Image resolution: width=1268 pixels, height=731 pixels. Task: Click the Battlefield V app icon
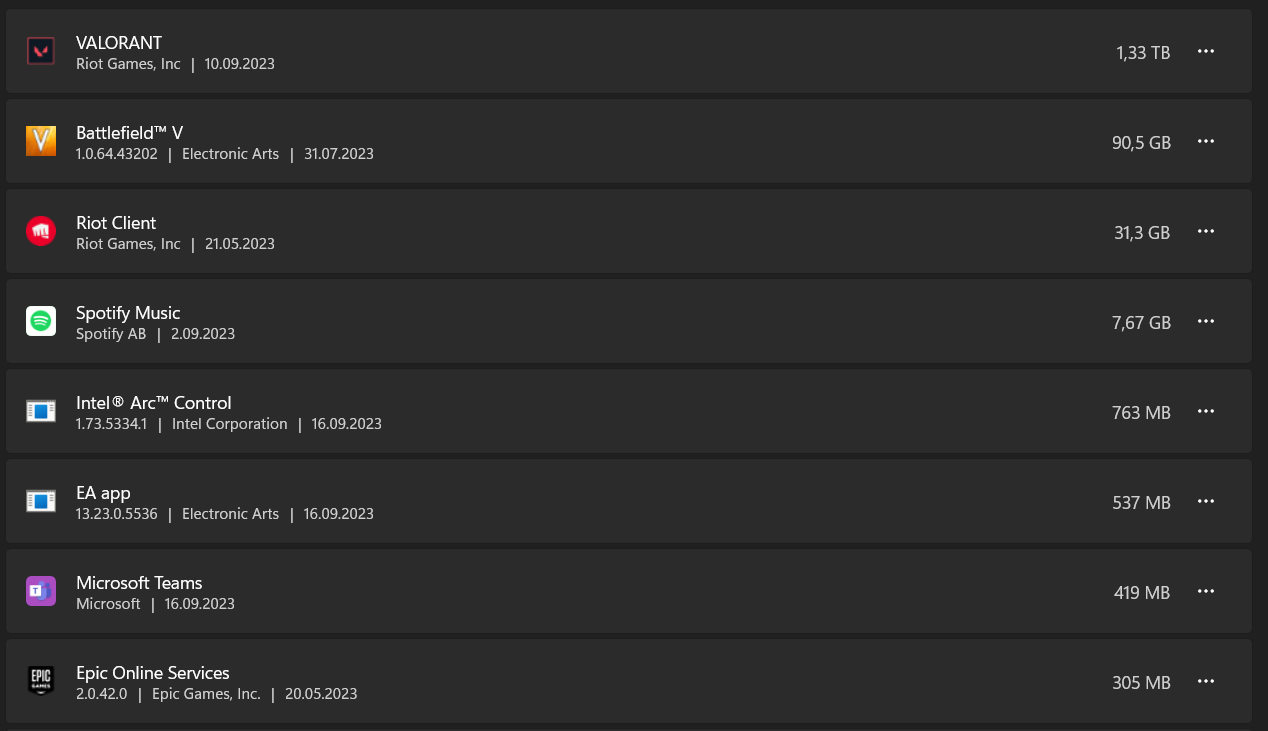coord(41,142)
